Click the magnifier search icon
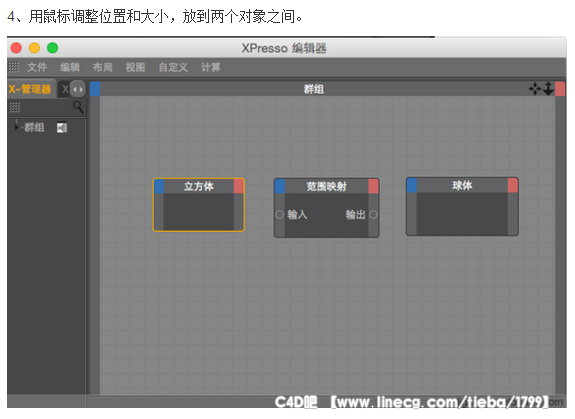 [x=78, y=107]
